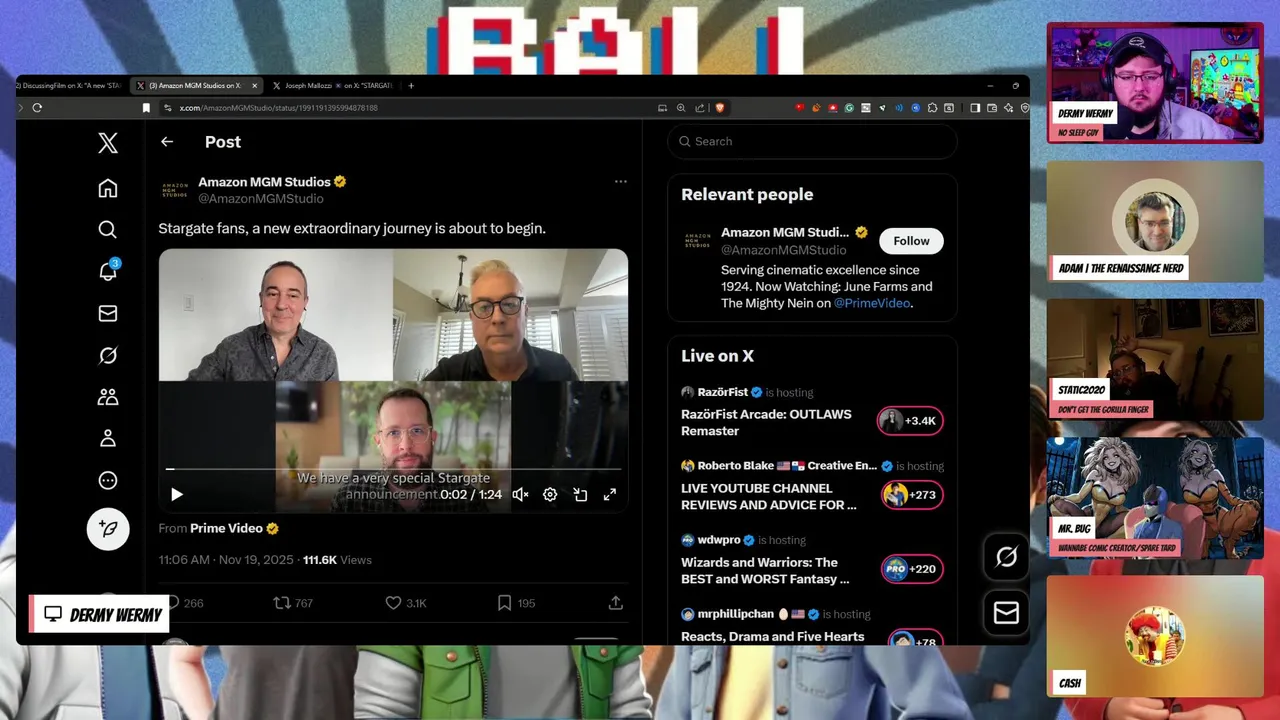Screen dimensions: 1280x720
Task: Toggle picture-in-picture for the video
Action: click(580, 494)
